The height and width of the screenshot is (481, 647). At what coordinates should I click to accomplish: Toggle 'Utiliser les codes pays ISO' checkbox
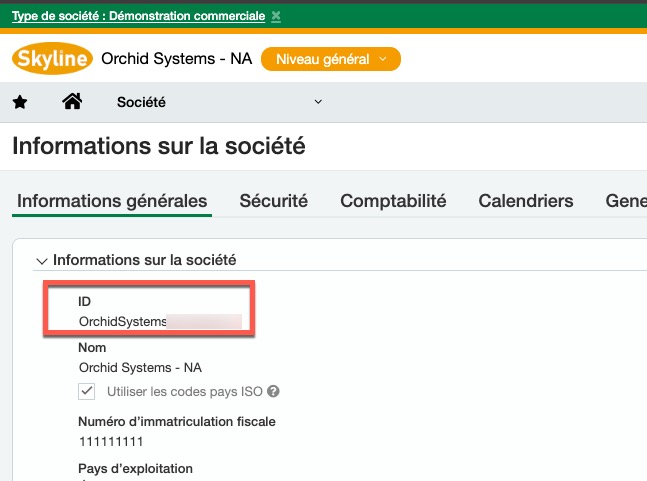click(x=87, y=391)
